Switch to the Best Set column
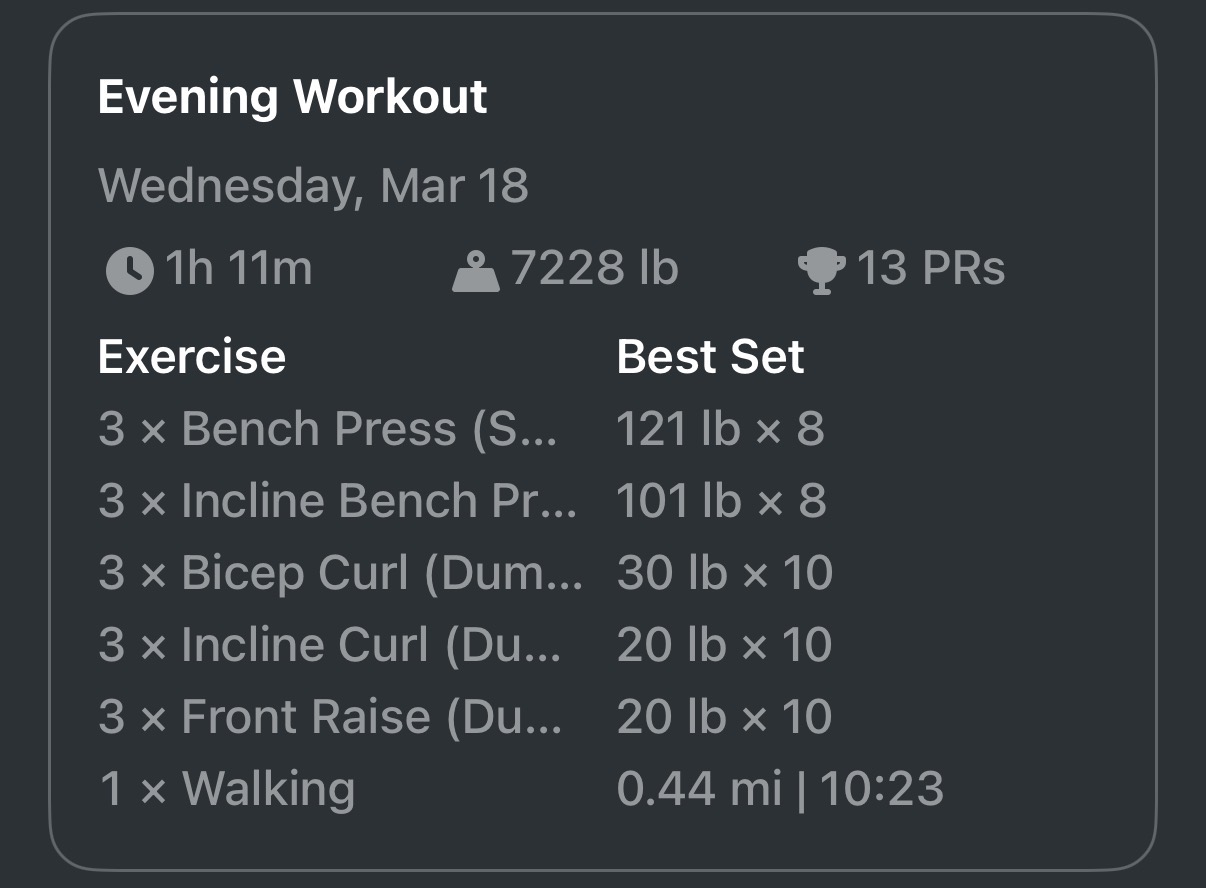Screen dimensions: 1206x888 (711, 356)
